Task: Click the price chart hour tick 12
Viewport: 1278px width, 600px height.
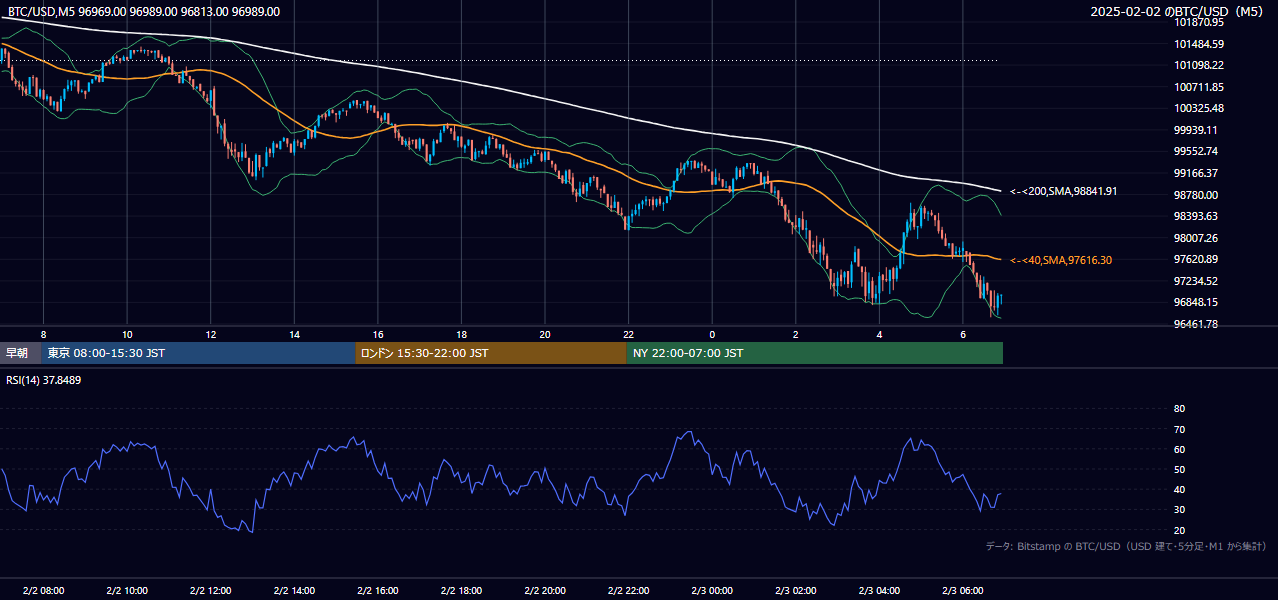Action: (210, 334)
